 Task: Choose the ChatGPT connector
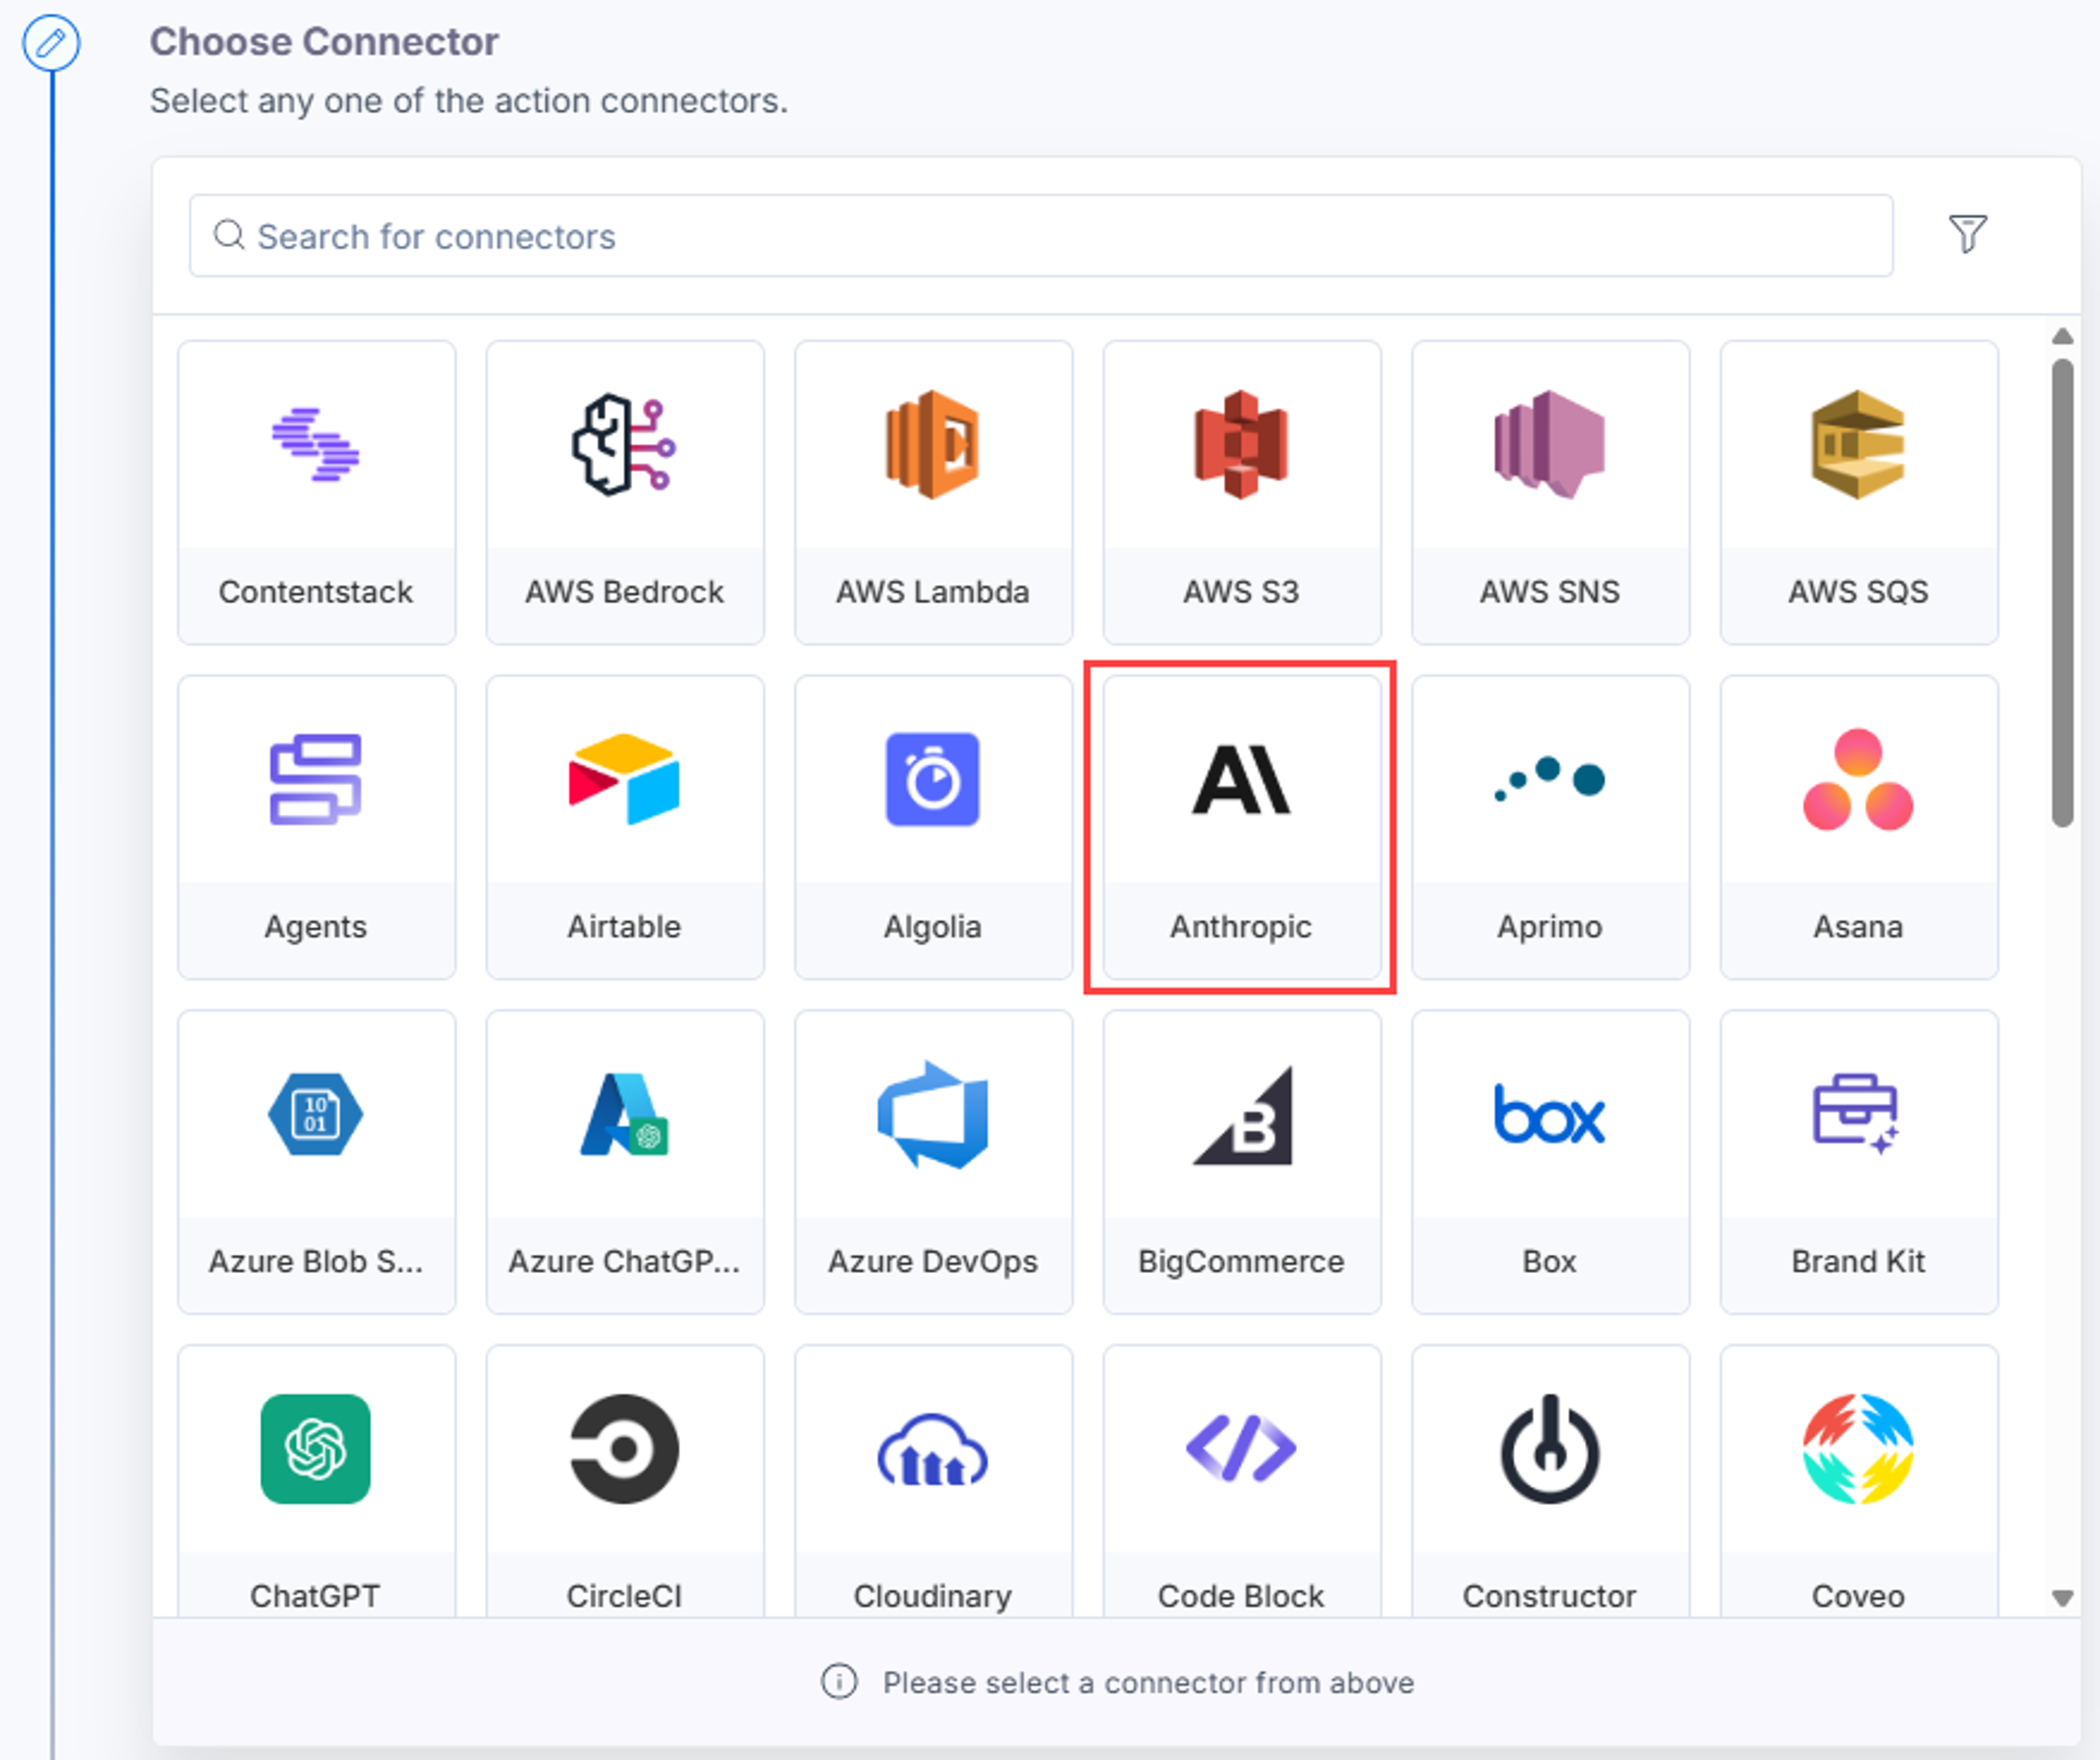point(316,1481)
